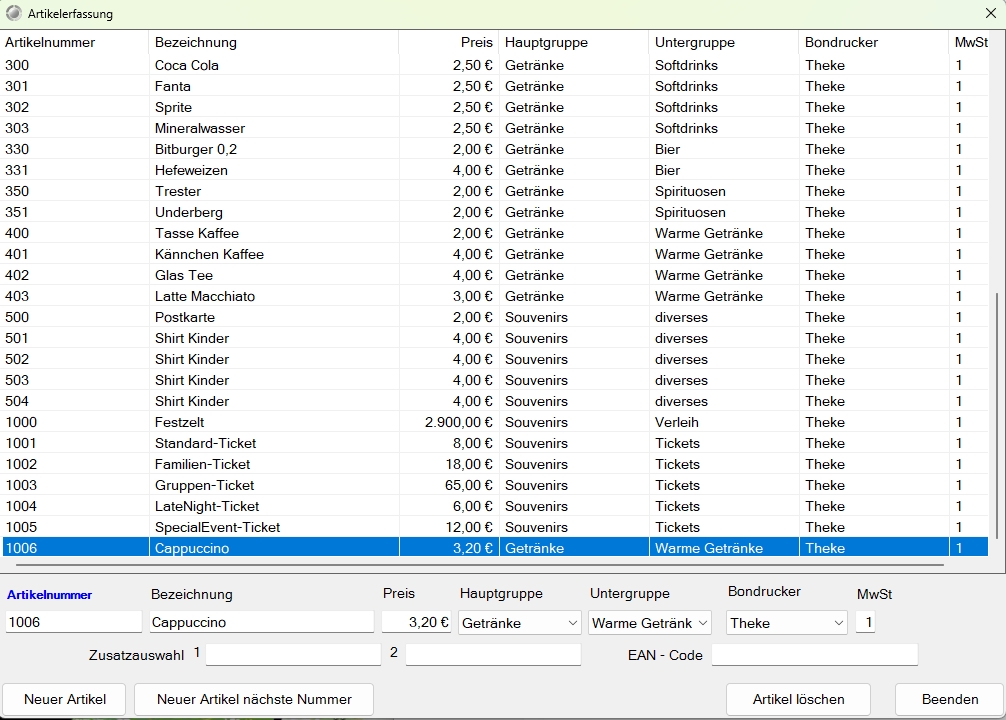Expand the Untergruppe combo box
Viewport: 1006px width, 720px height.
(703, 623)
